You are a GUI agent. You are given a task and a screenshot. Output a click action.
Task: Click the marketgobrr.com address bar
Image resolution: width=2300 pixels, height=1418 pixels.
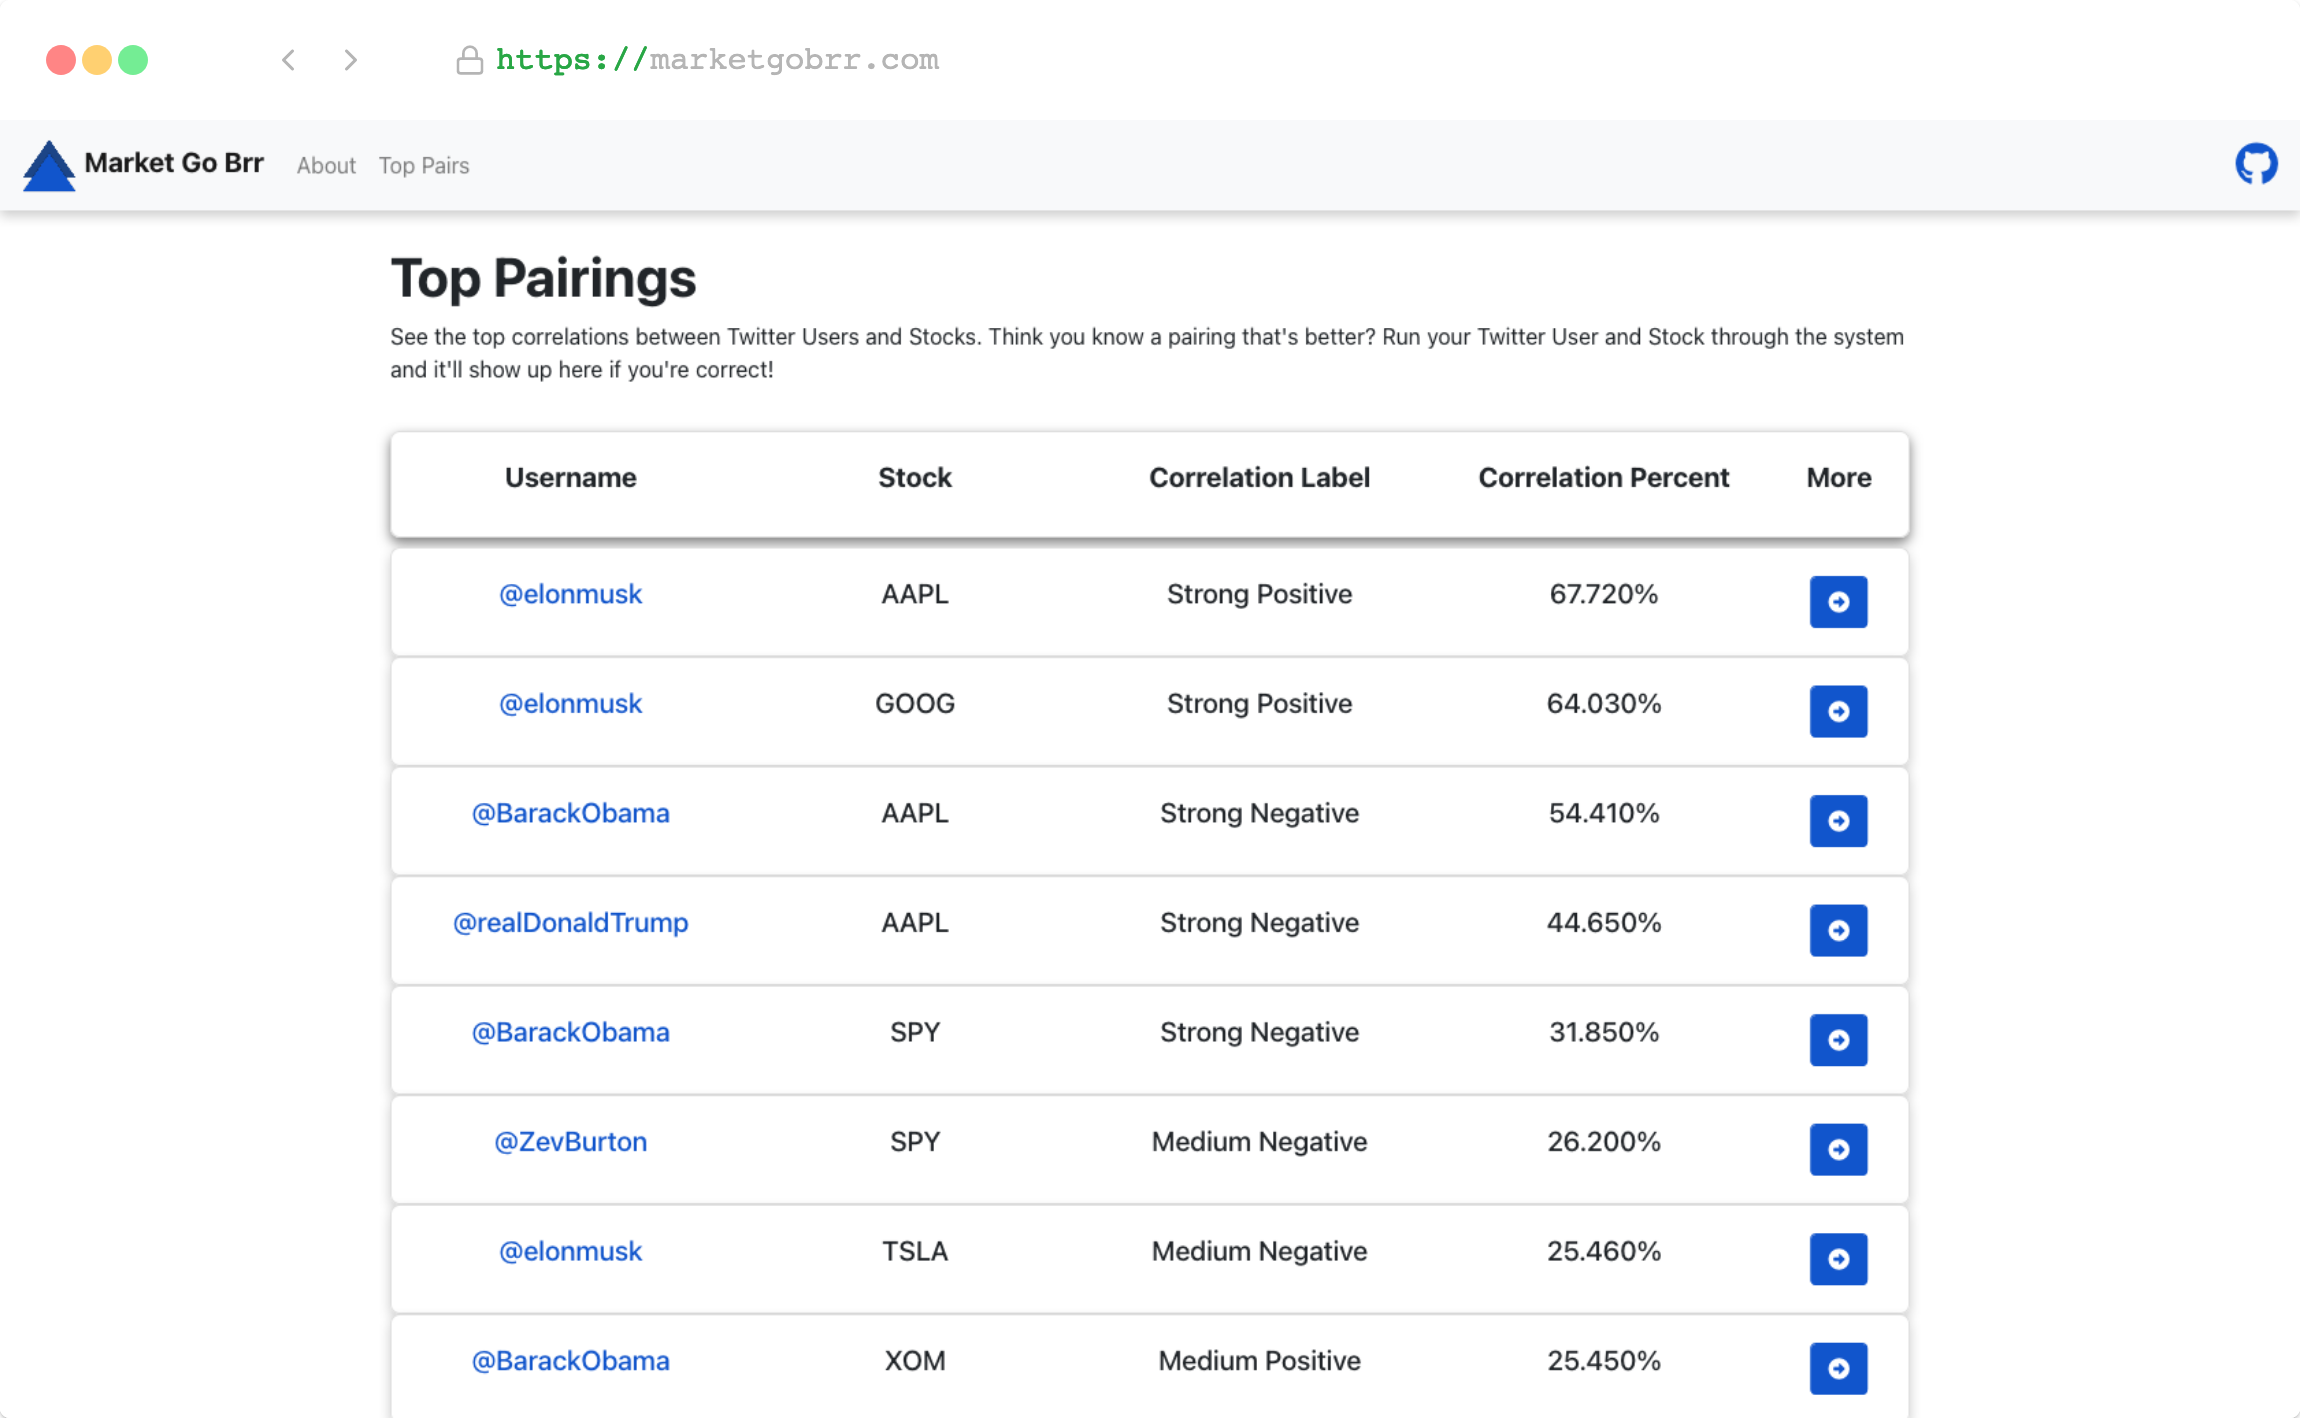coord(717,60)
